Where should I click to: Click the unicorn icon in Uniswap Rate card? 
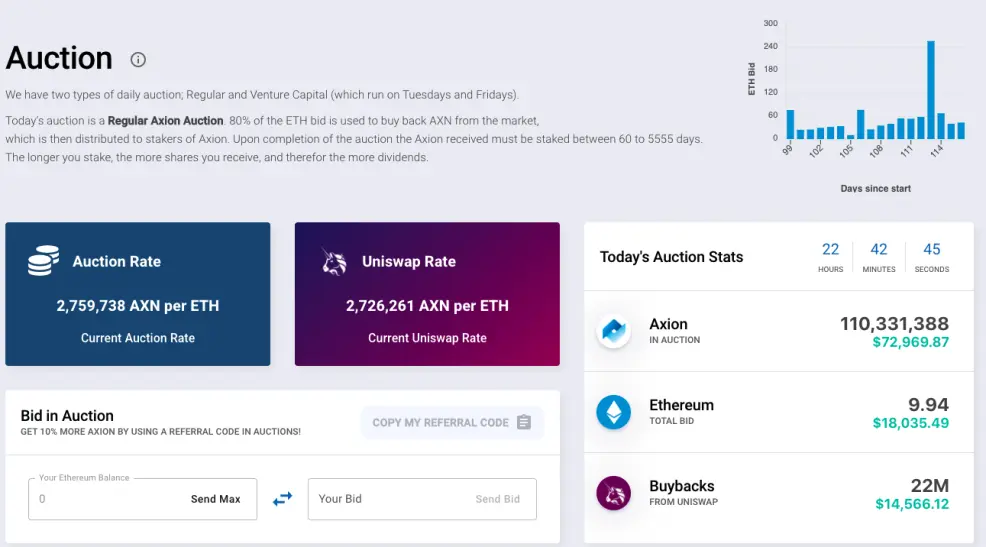(x=334, y=261)
